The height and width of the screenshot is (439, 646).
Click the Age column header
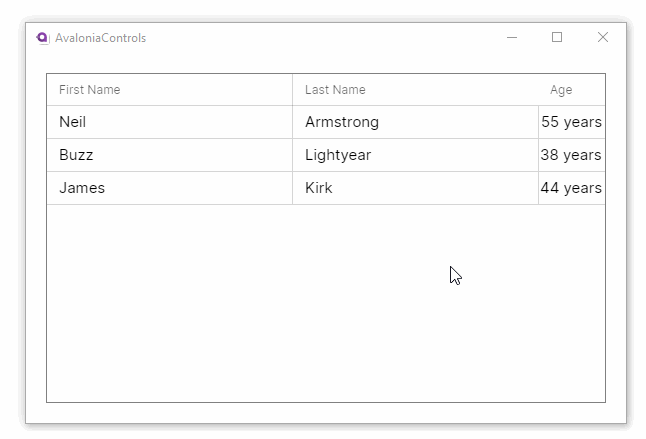pyautogui.click(x=561, y=90)
